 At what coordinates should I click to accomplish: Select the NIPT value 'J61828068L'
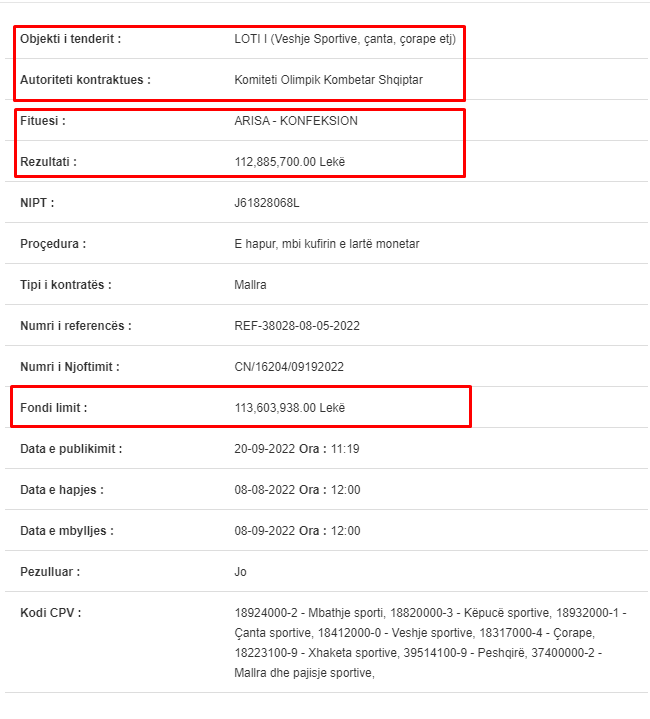point(267,203)
